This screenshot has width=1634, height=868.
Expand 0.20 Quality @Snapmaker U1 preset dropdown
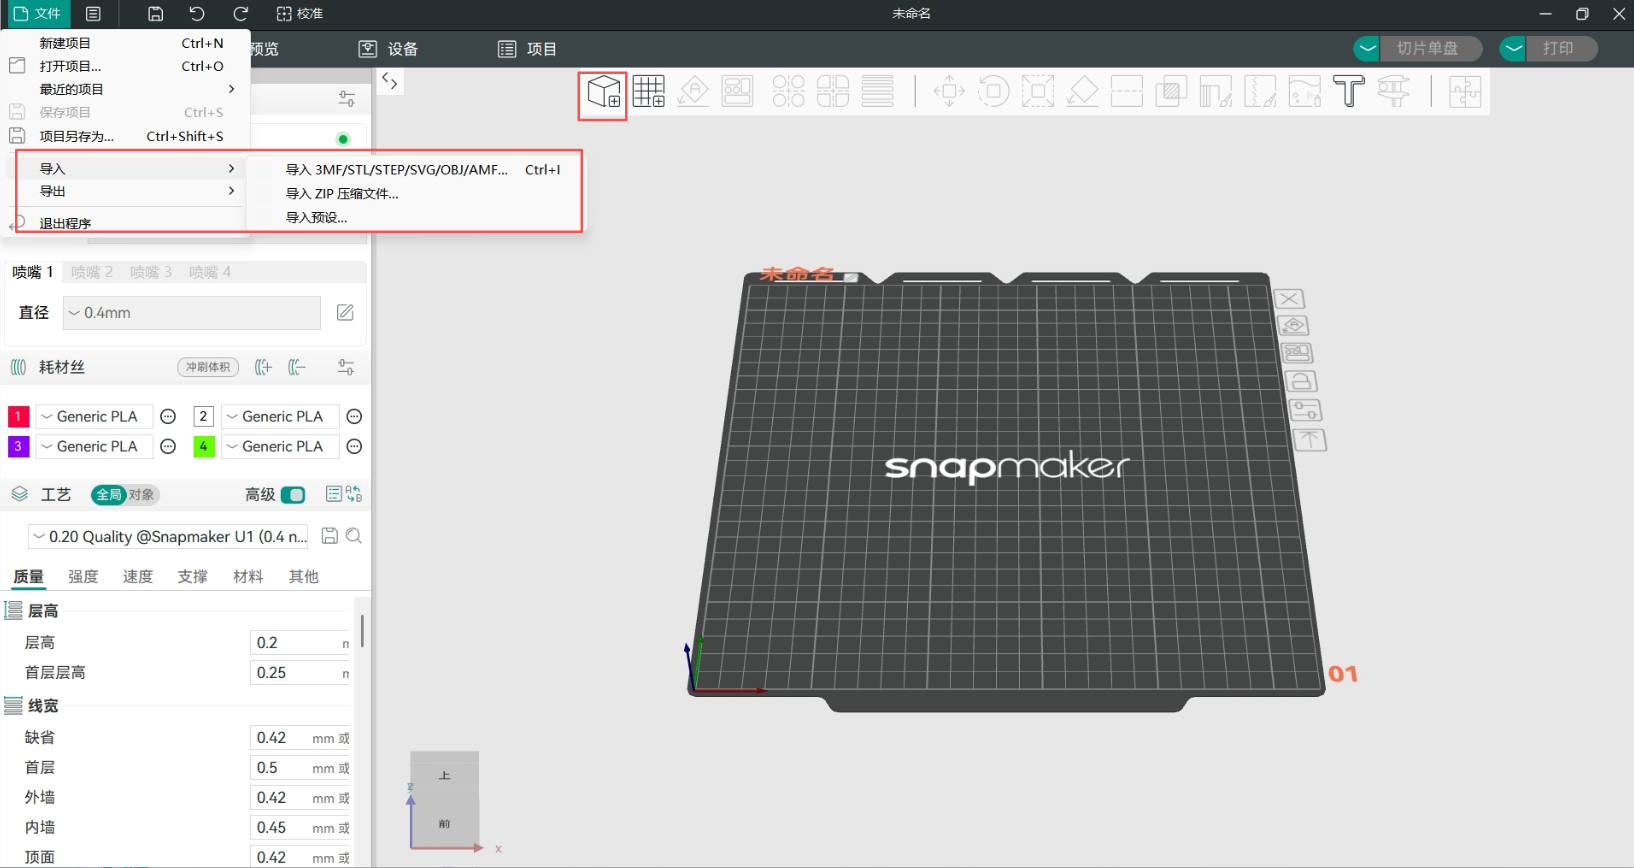click(168, 537)
